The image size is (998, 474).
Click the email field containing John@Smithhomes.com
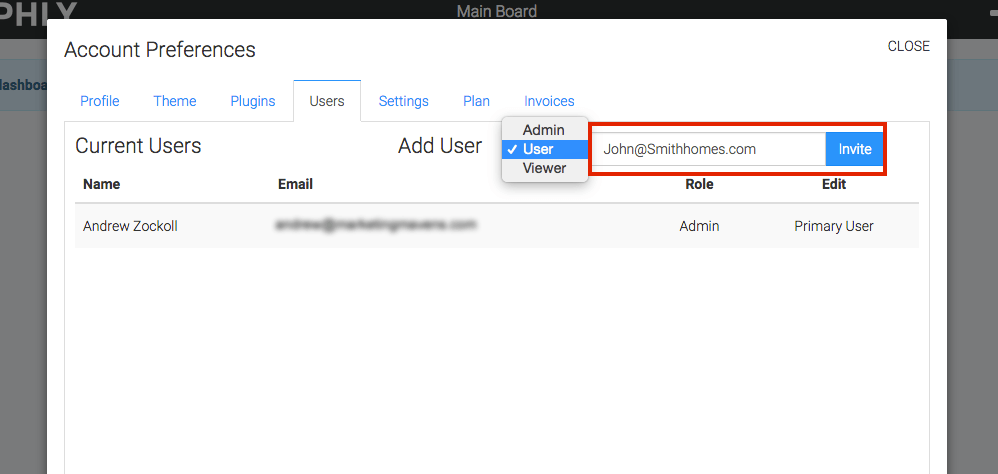tap(709, 149)
